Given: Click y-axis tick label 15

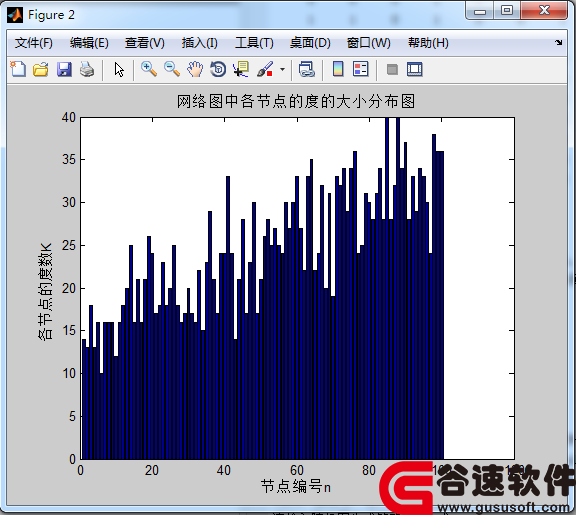Looking at the screenshot, I should (69, 331).
